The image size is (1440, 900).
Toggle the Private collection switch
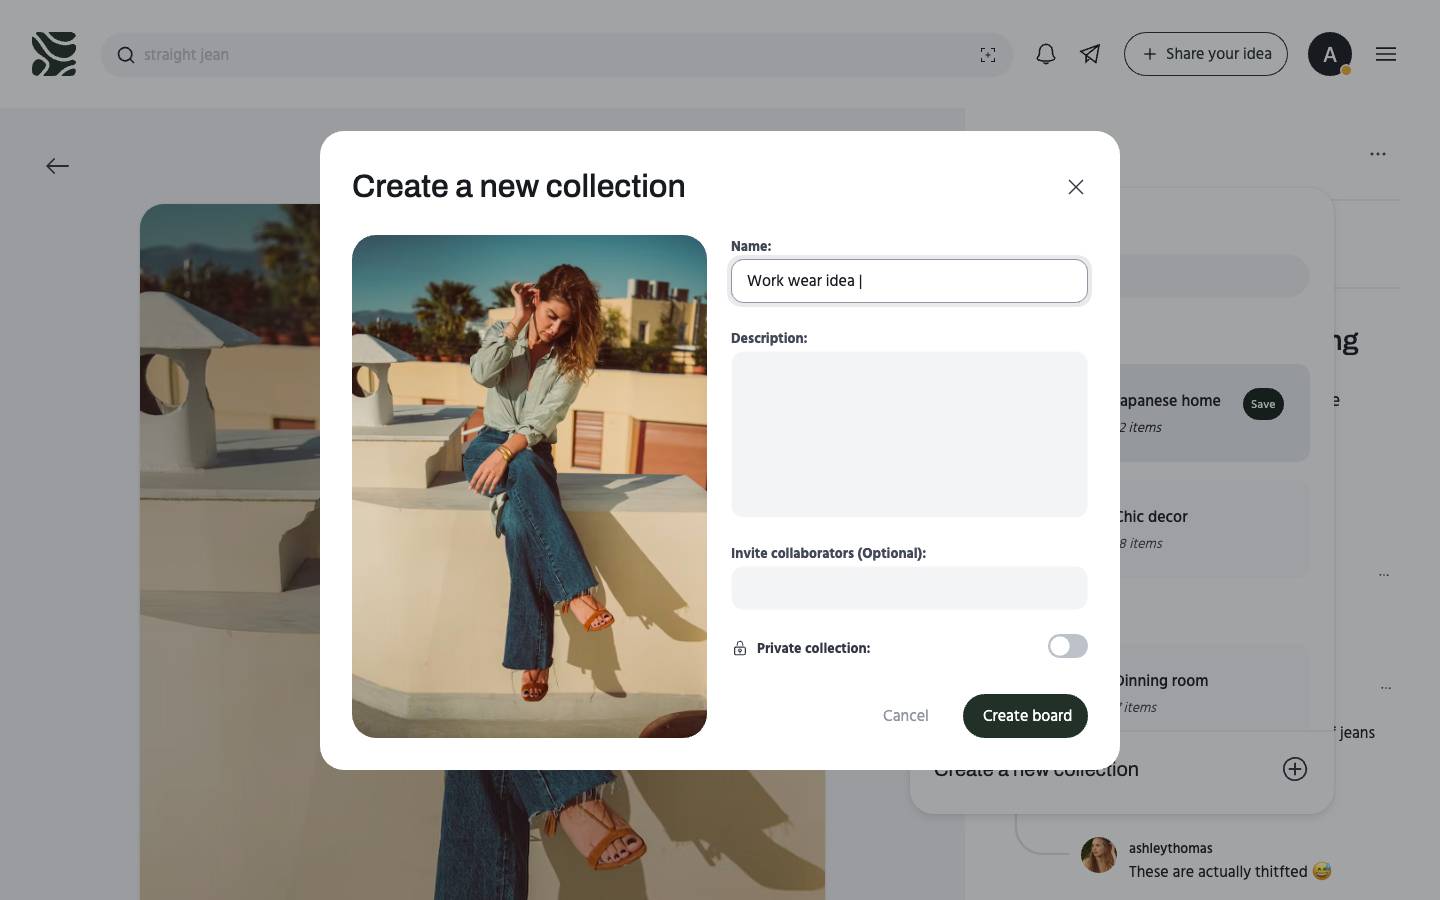[x=1067, y=647]
